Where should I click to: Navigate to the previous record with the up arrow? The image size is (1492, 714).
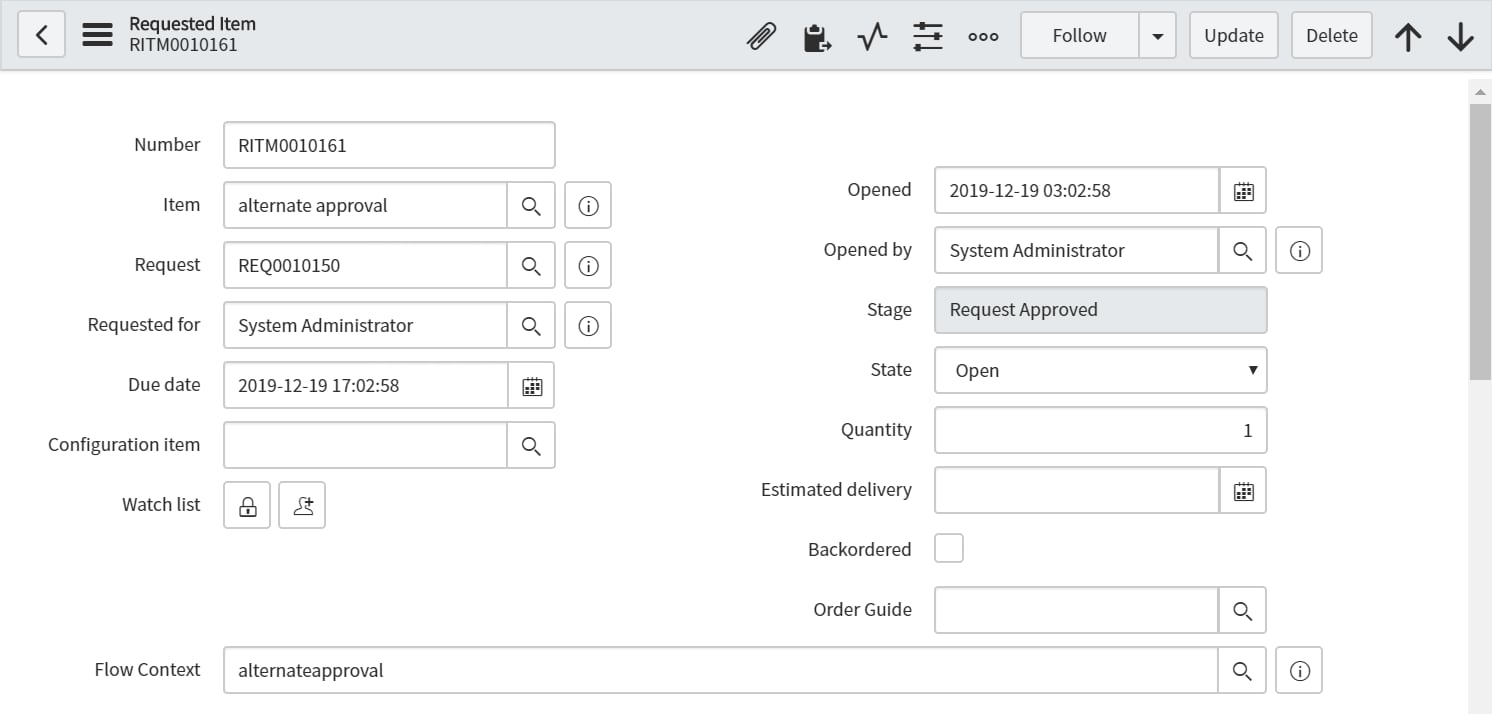(1408, 35)
